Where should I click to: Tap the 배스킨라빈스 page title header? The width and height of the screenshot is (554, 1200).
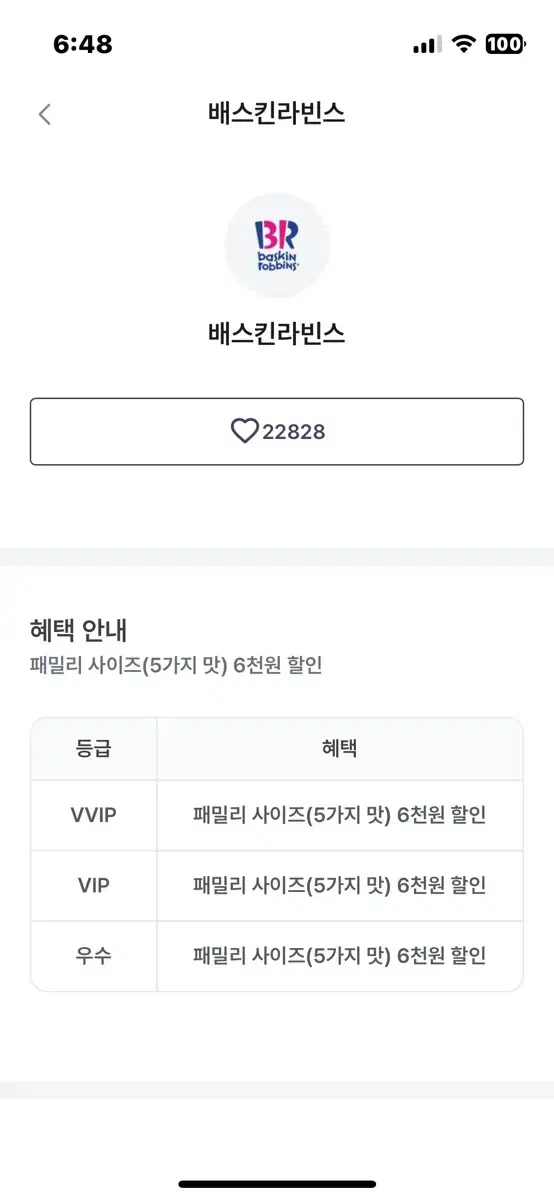277,114
